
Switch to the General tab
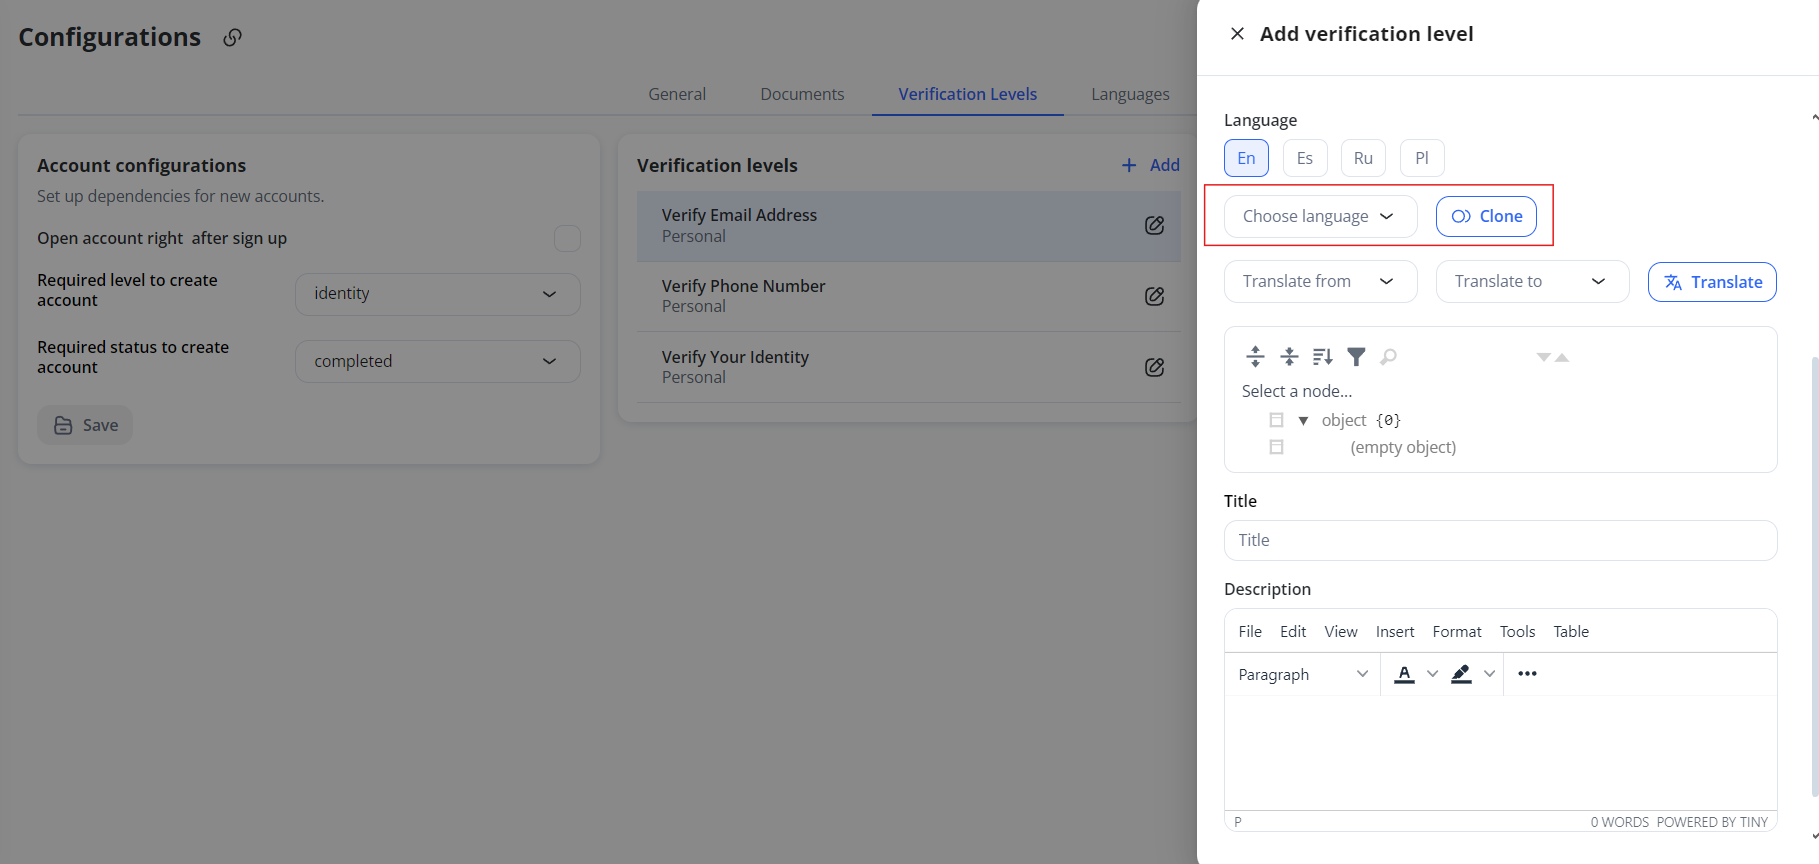[x=677, y=94]
